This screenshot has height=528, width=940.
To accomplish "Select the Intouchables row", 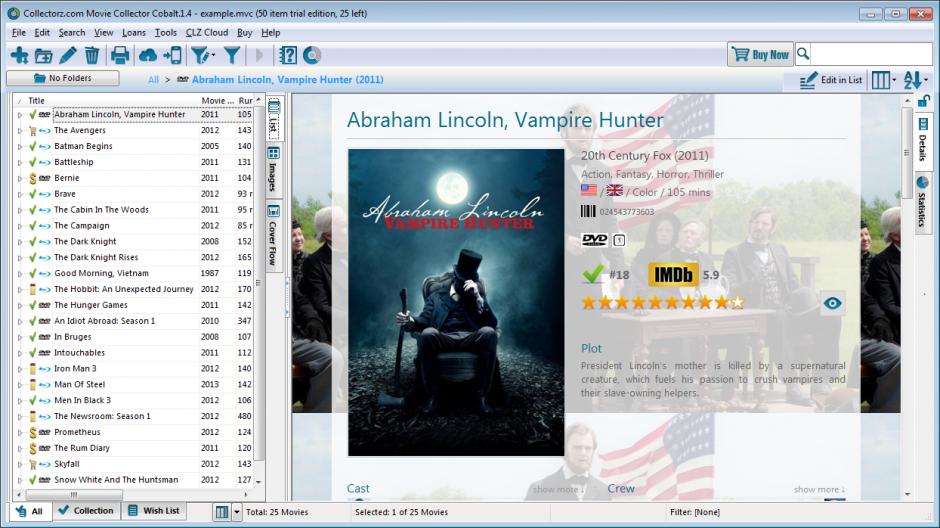I will coord(135,353).
